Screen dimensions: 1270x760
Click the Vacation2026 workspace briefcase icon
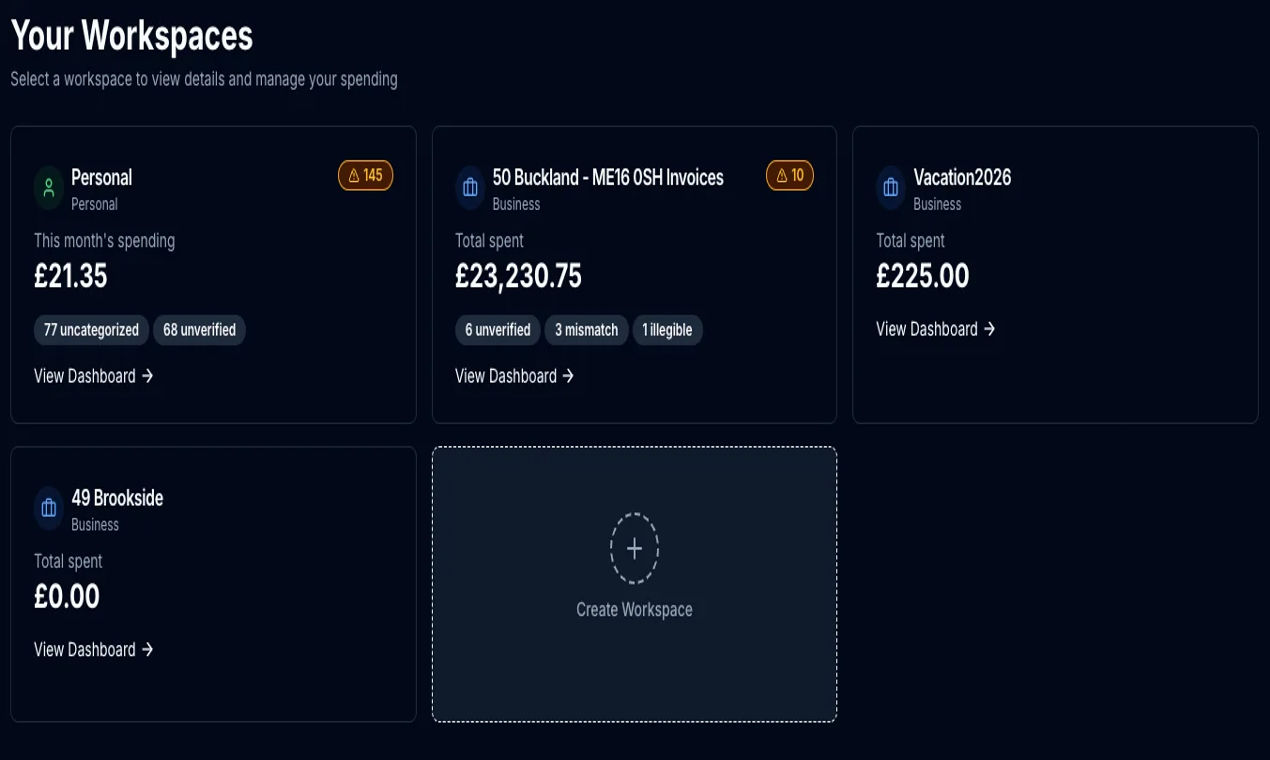pos(890,188)
